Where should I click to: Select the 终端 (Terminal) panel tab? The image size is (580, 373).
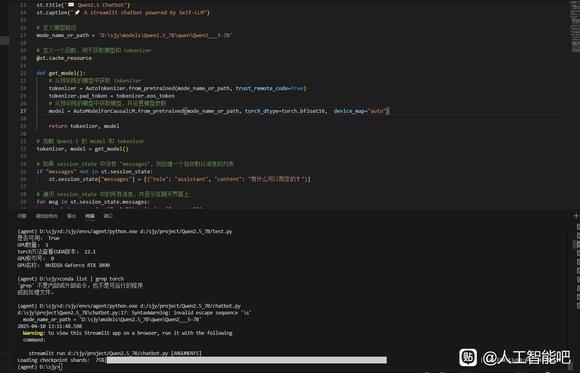click(90, 216)
